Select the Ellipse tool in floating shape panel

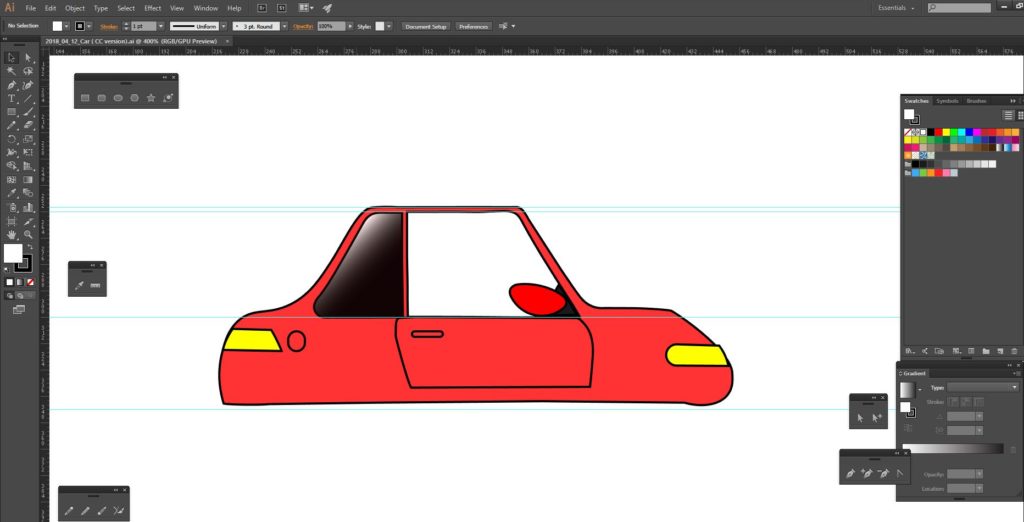click(118, 98)
